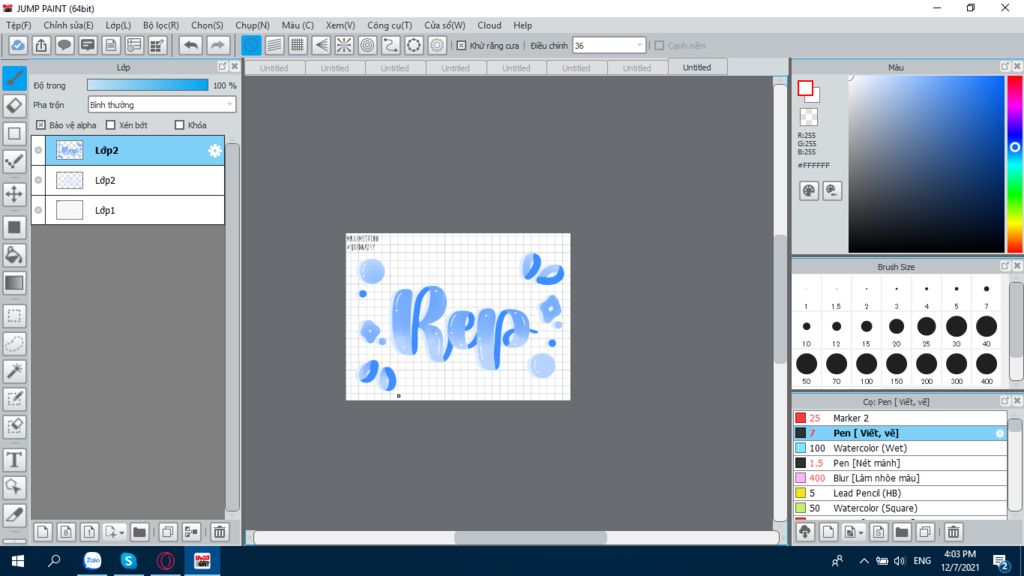Switch to the first Untitled tab
This screenshot has height=576, width=1024.
(274, 68)
